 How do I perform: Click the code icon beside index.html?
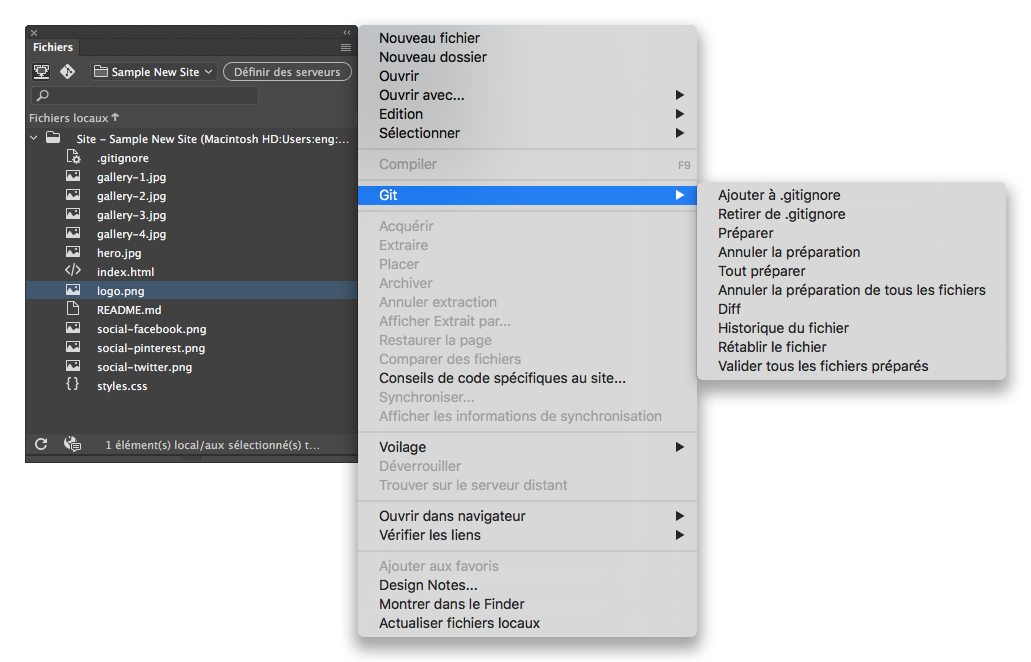pos(75,271)
